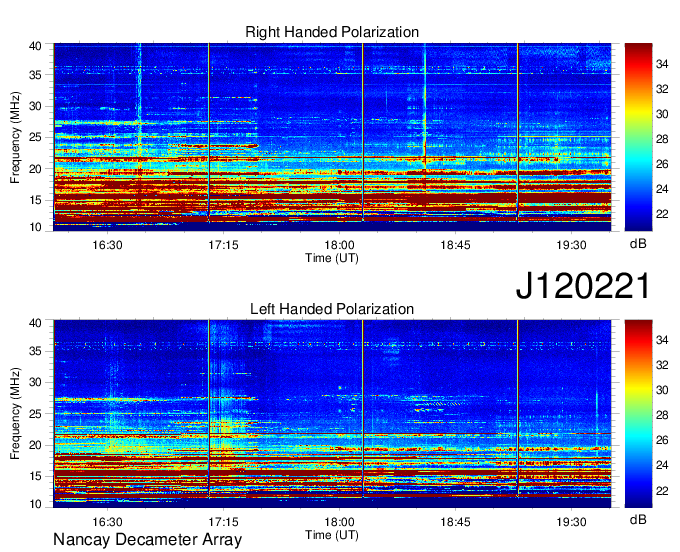Click the "Nancay Decameter Array" caption

pyautogui.click(x=147, y=540)
